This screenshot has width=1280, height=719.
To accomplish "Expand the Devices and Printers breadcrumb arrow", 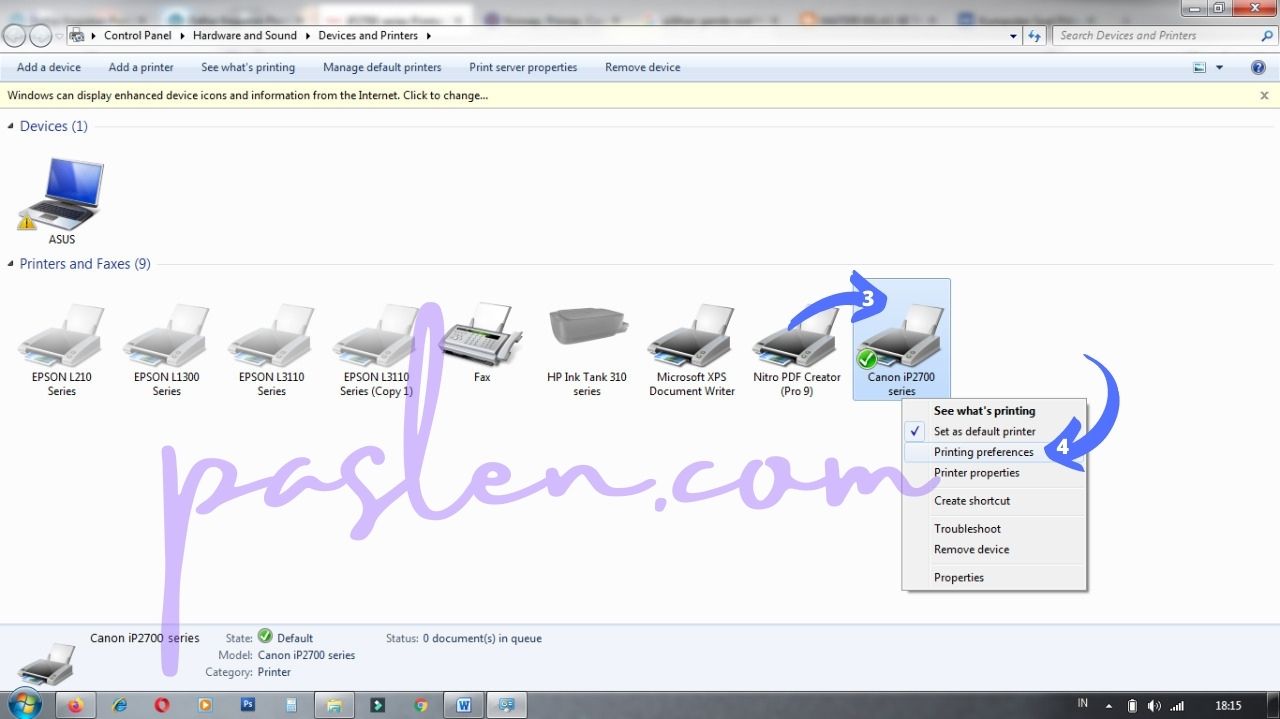I will click(x=428, y=36).
